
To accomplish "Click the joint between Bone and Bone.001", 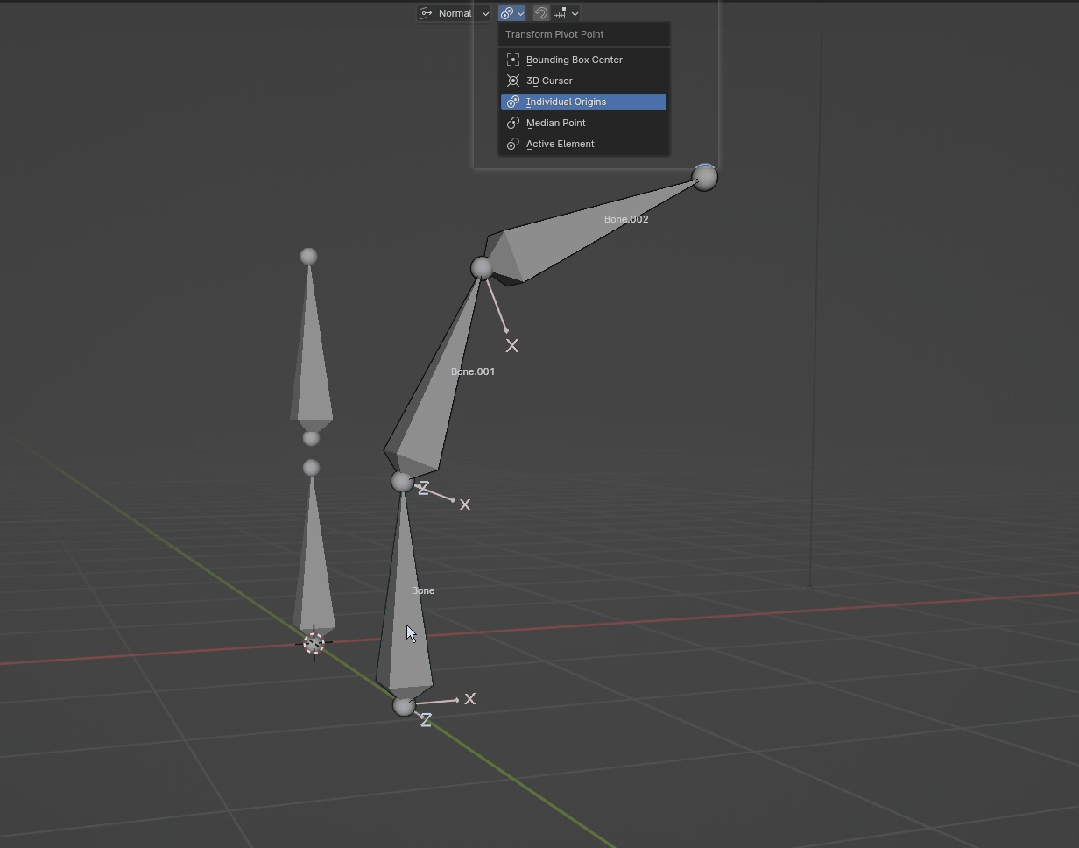I will [x=403, y=482].
